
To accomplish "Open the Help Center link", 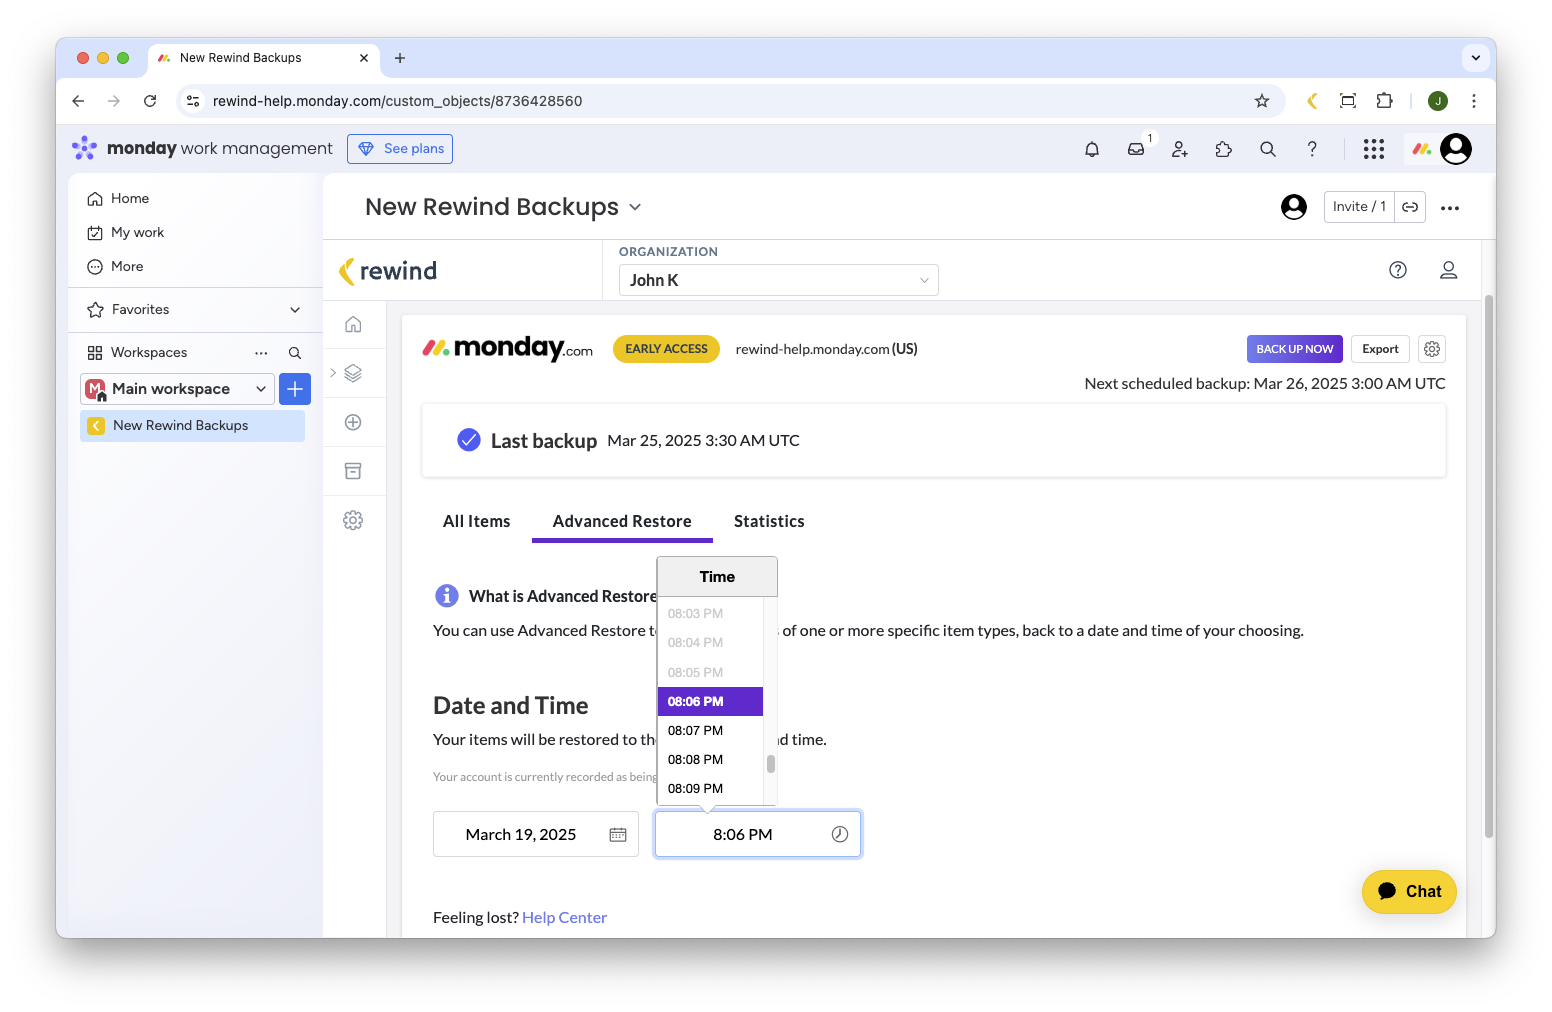I will click(564, 918).
